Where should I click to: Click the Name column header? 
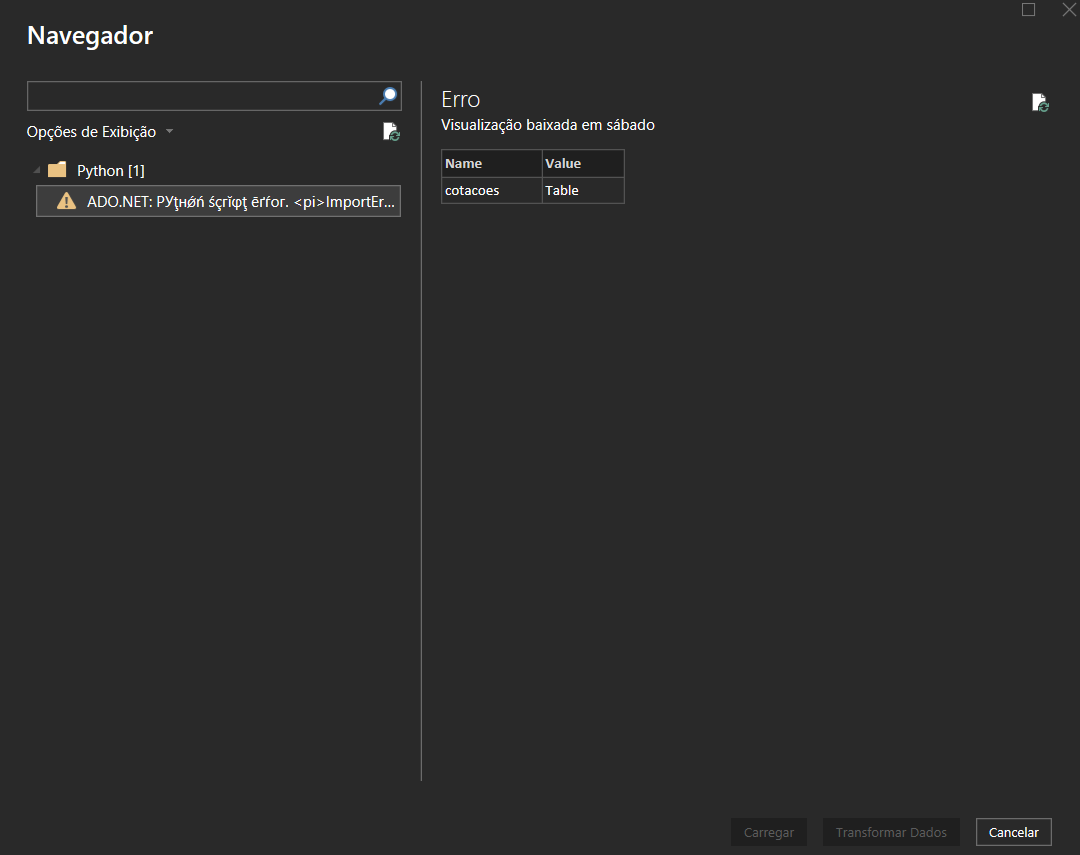[492, 163]
